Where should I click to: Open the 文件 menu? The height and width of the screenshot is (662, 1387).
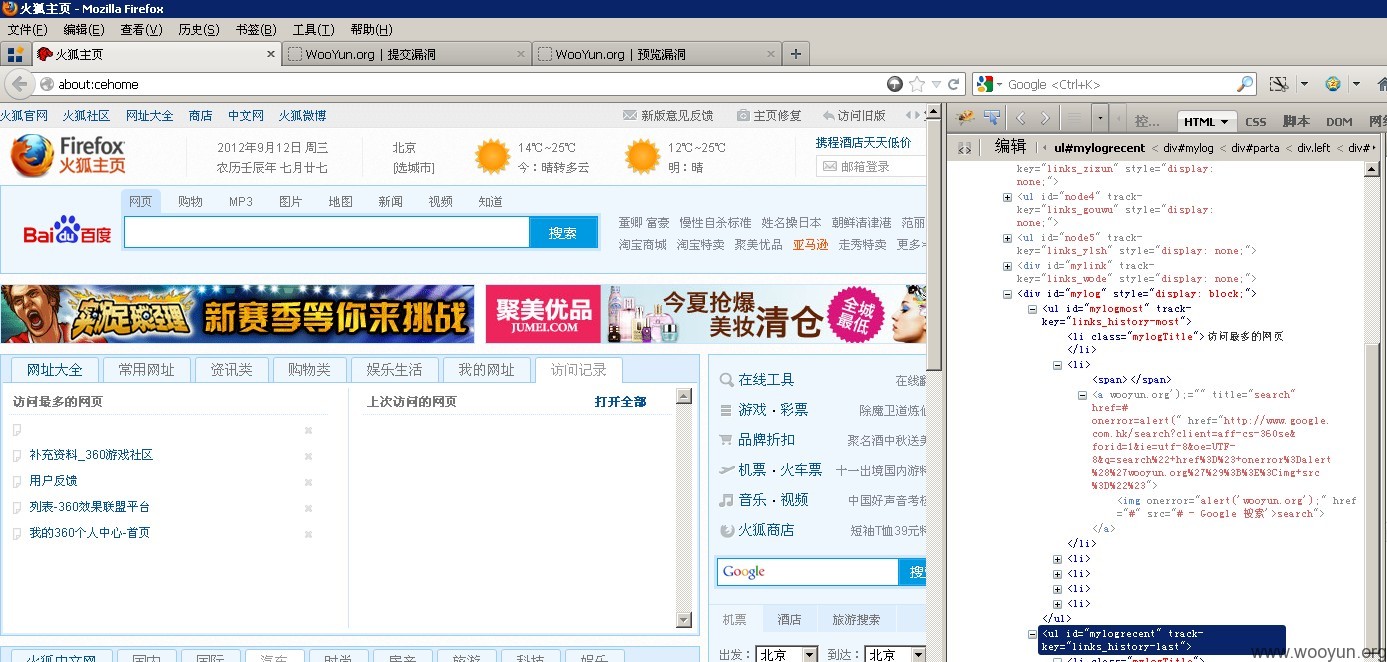pos(27,29)
